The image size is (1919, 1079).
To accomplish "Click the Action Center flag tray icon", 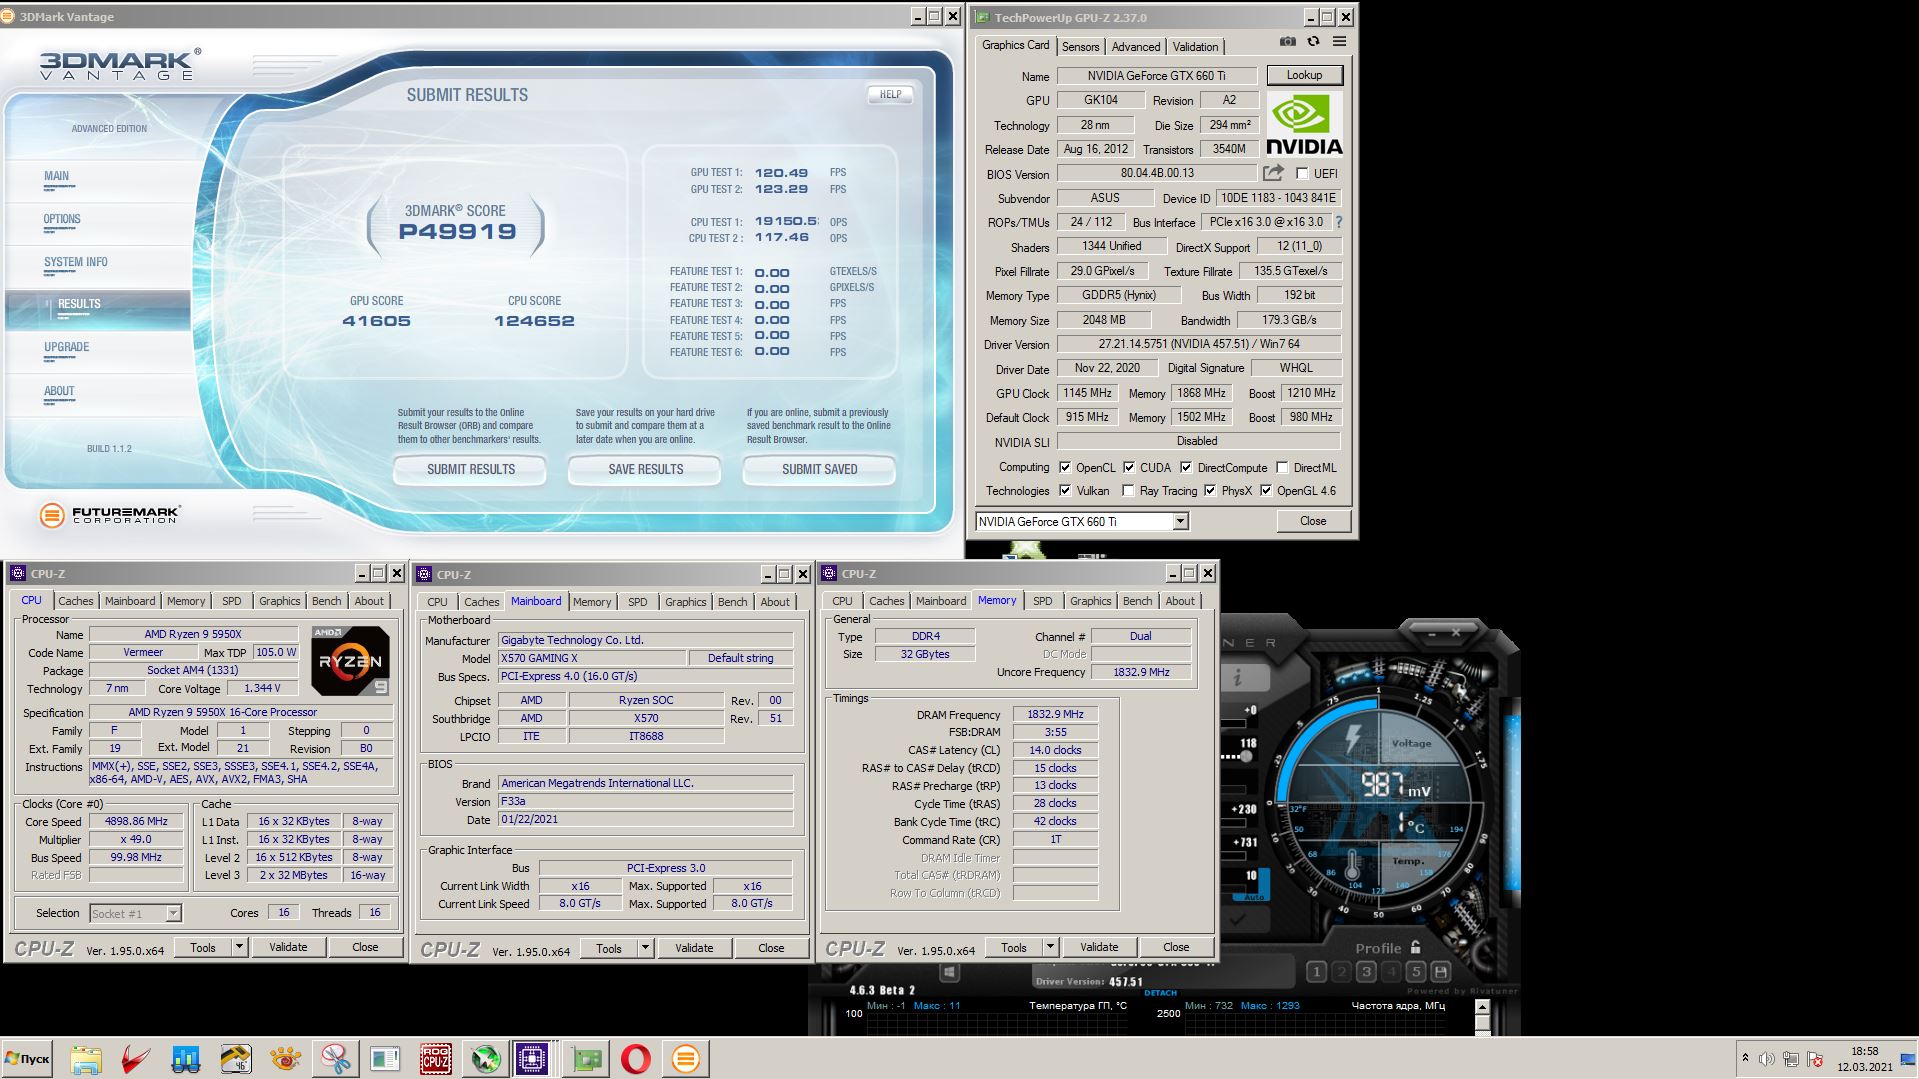I will click(1813, 1059).
